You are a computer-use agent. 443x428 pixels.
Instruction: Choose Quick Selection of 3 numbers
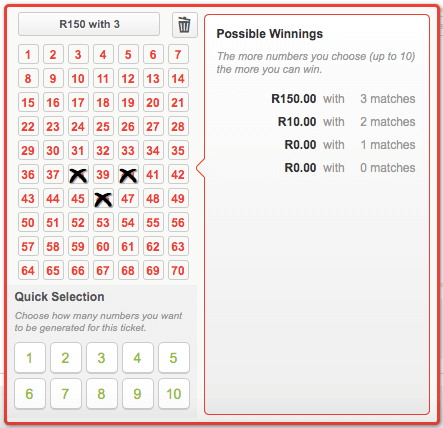[x=102, y=358]
